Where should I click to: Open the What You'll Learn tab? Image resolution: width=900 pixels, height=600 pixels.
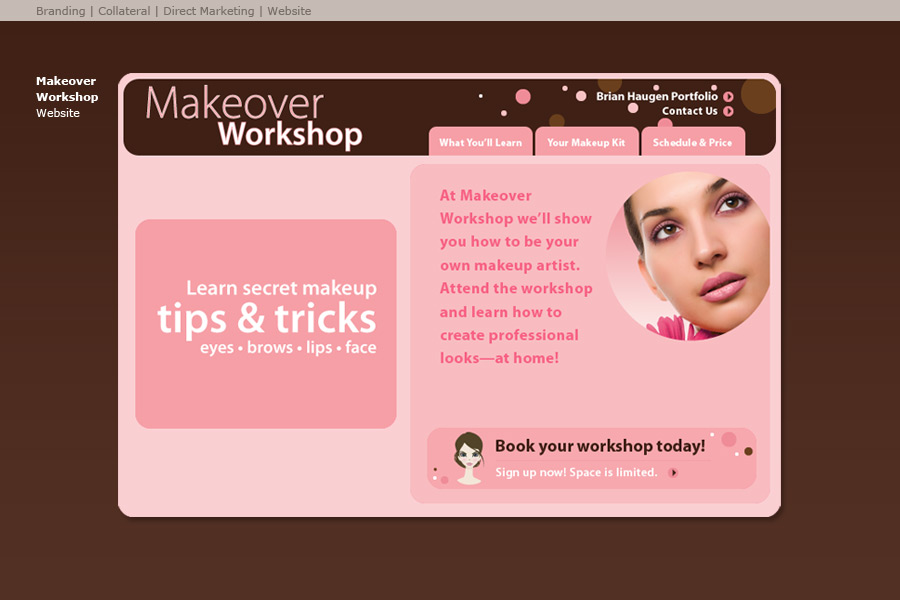pyautogui.click(x=480, y=142)
